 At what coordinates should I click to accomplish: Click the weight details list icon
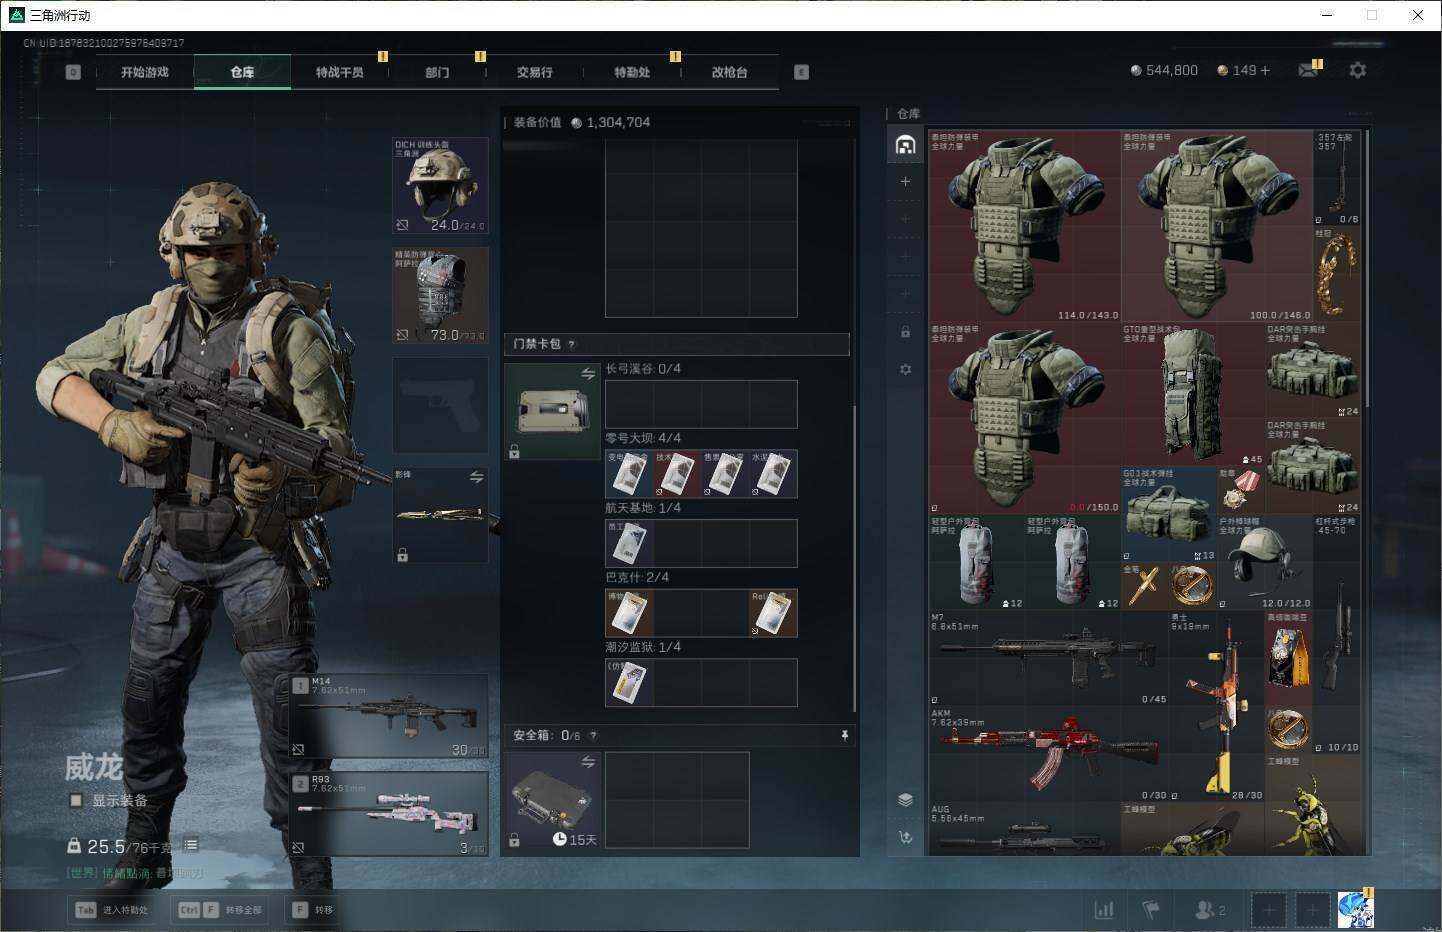191,845
